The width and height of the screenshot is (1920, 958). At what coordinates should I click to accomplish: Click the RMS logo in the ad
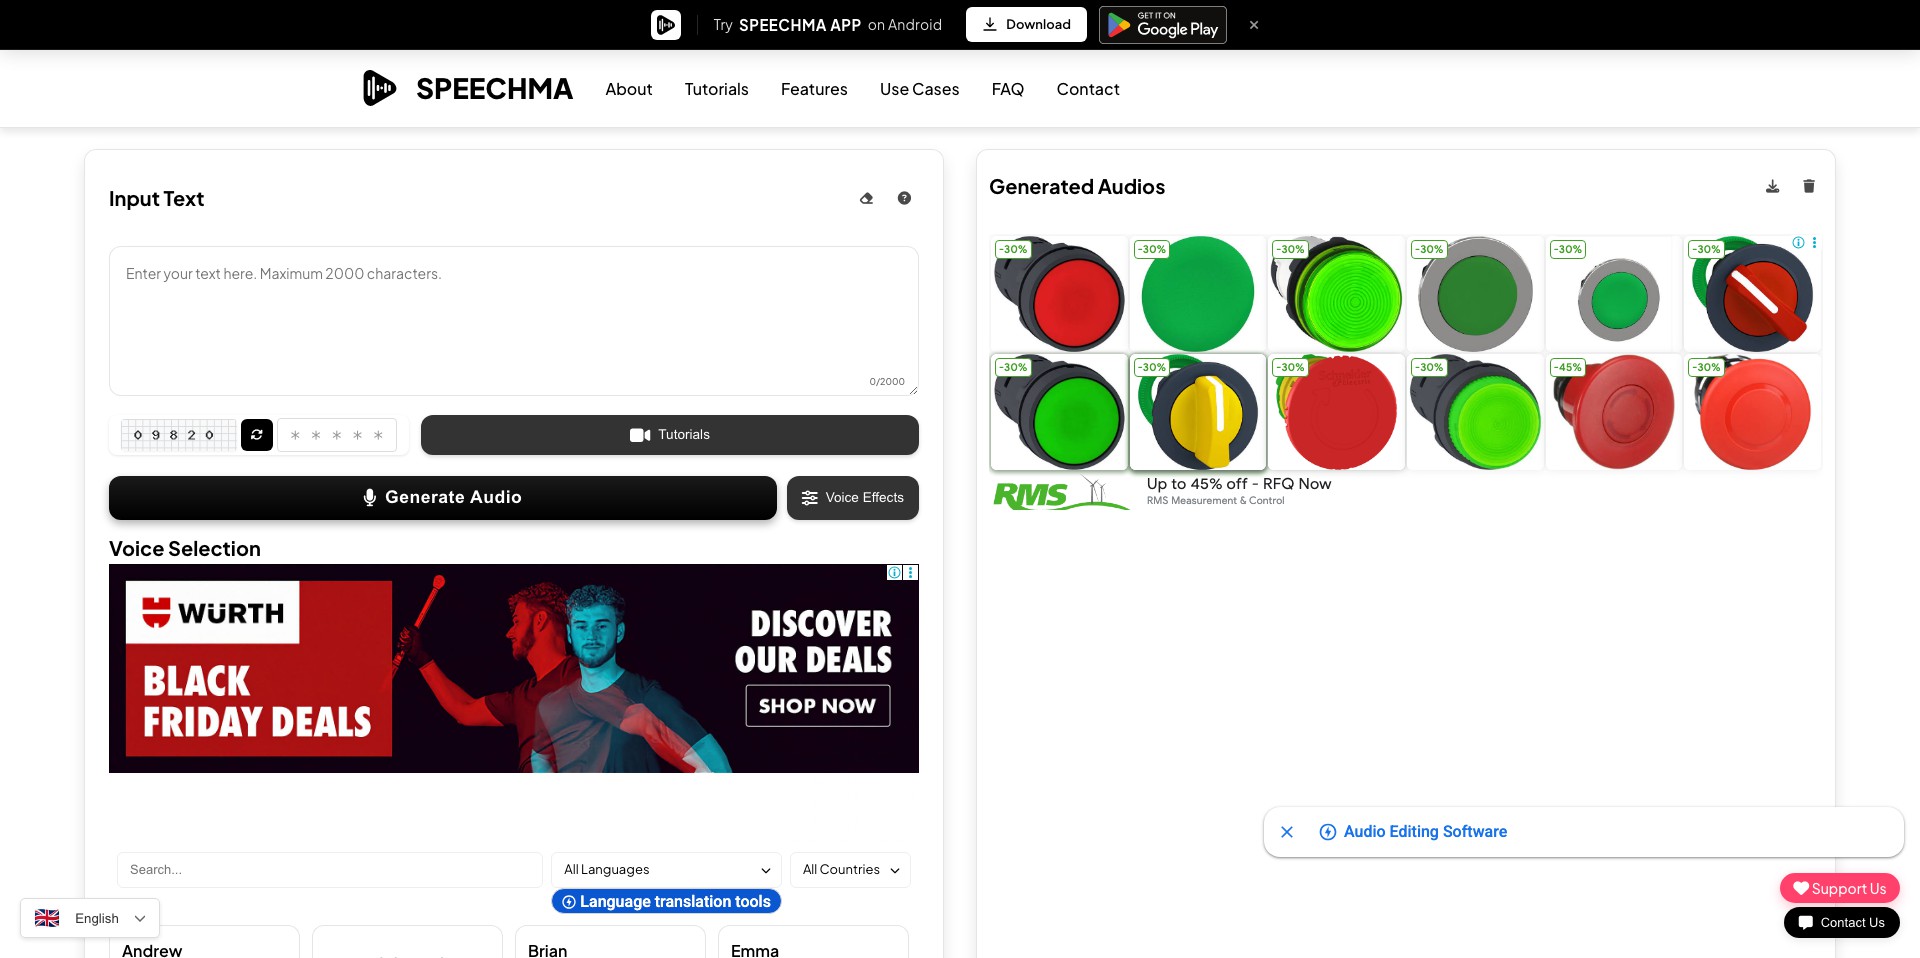[1060, 493]
